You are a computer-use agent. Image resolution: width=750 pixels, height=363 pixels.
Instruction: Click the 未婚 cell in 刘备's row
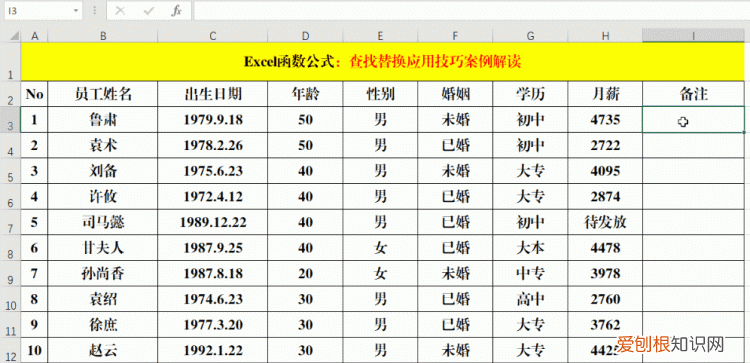pyautogui.click(x=455, y=171)
